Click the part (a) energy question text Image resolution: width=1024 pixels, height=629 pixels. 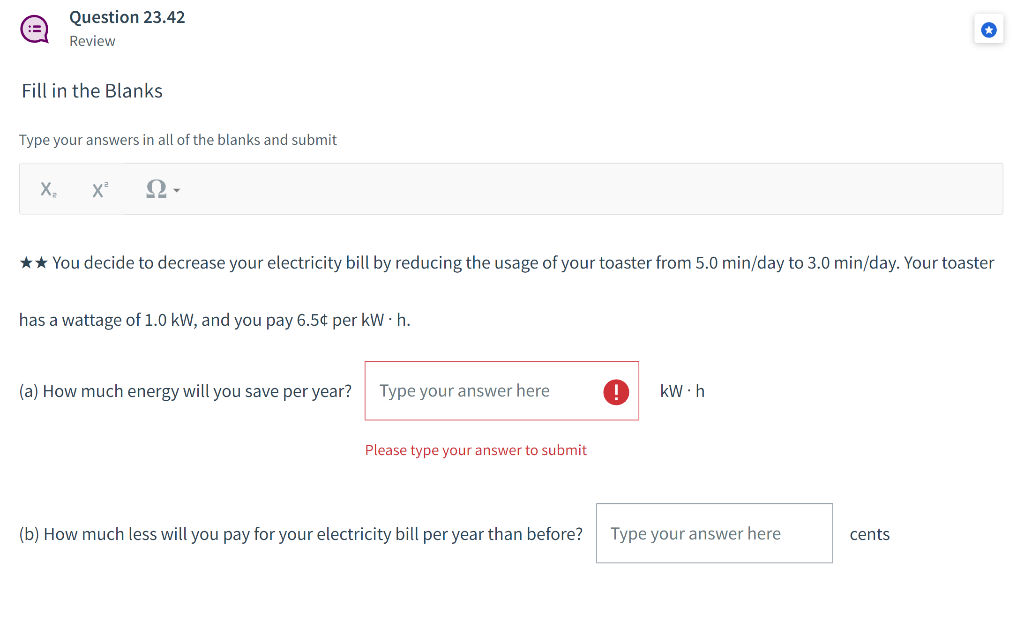(x=185, y=391)
